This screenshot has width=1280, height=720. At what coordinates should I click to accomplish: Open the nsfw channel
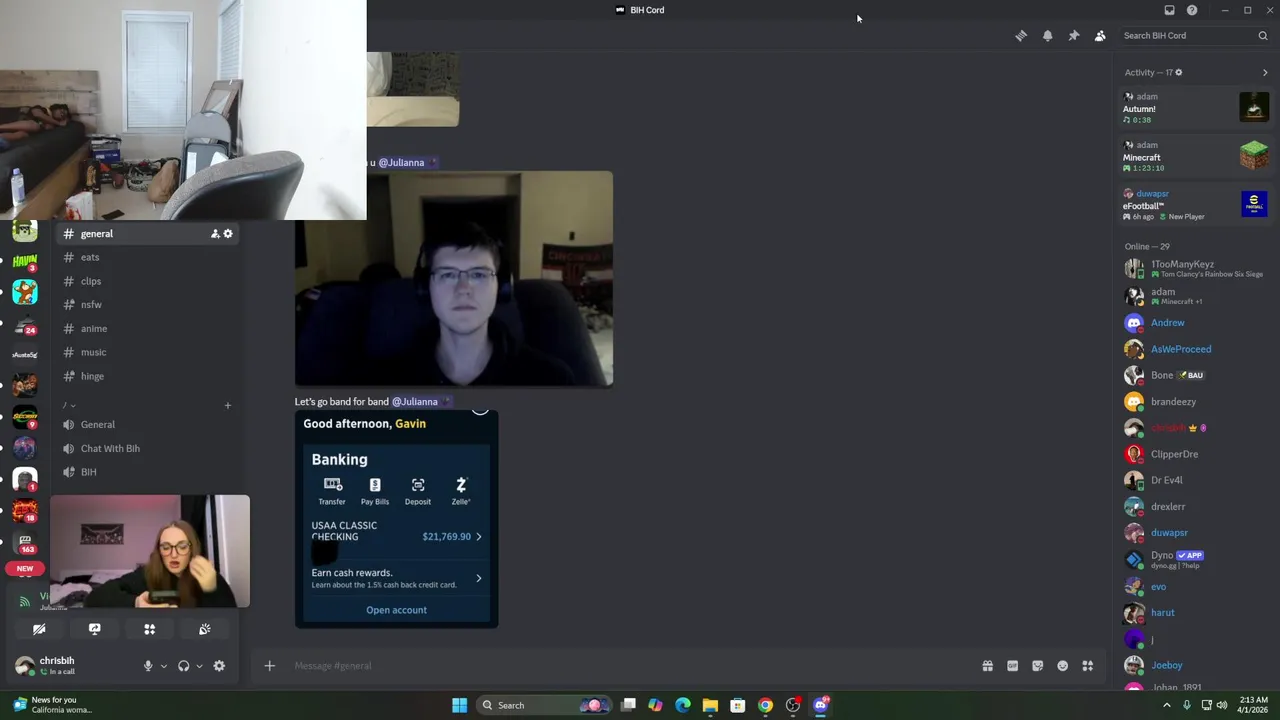click(x=147, y=305)
